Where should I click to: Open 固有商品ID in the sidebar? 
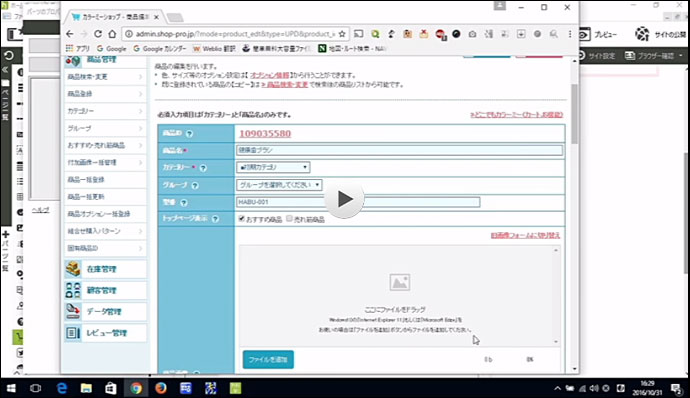(x=105, y=248)
